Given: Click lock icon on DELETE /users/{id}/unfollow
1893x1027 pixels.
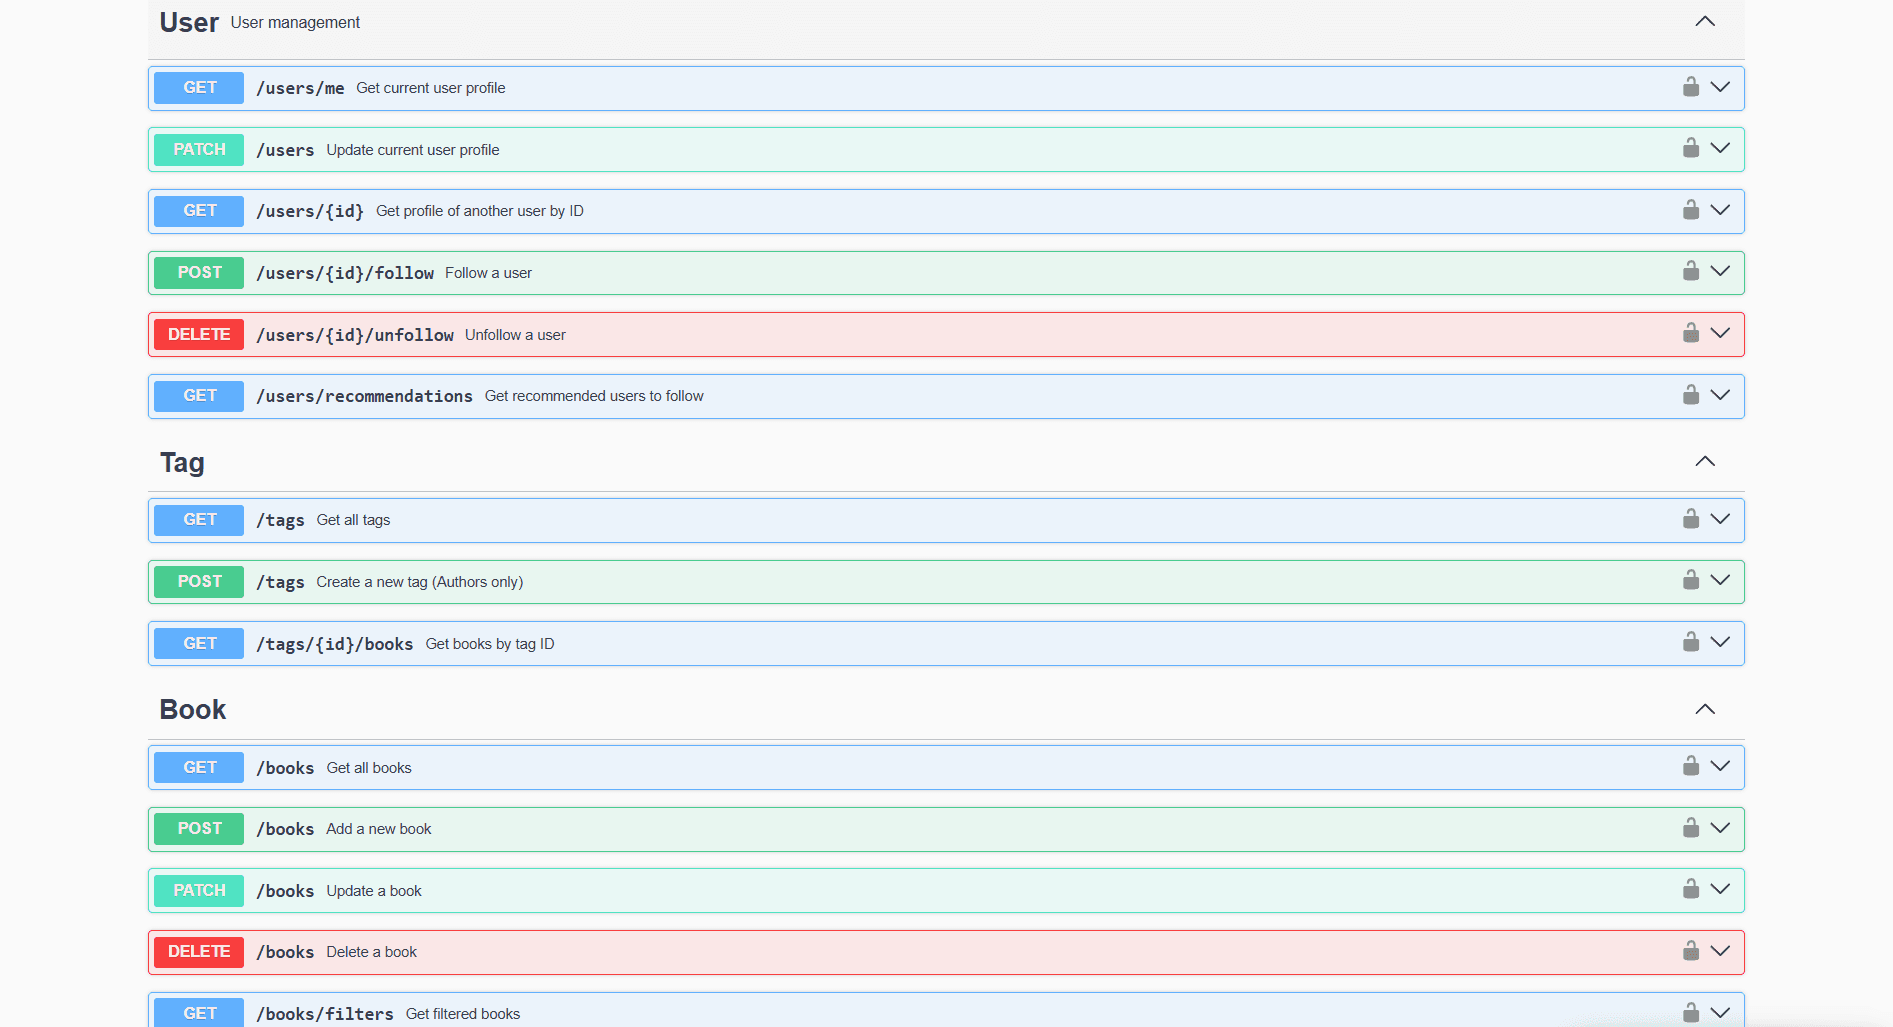Looking at the screenshot, I should pos(1690,333).
